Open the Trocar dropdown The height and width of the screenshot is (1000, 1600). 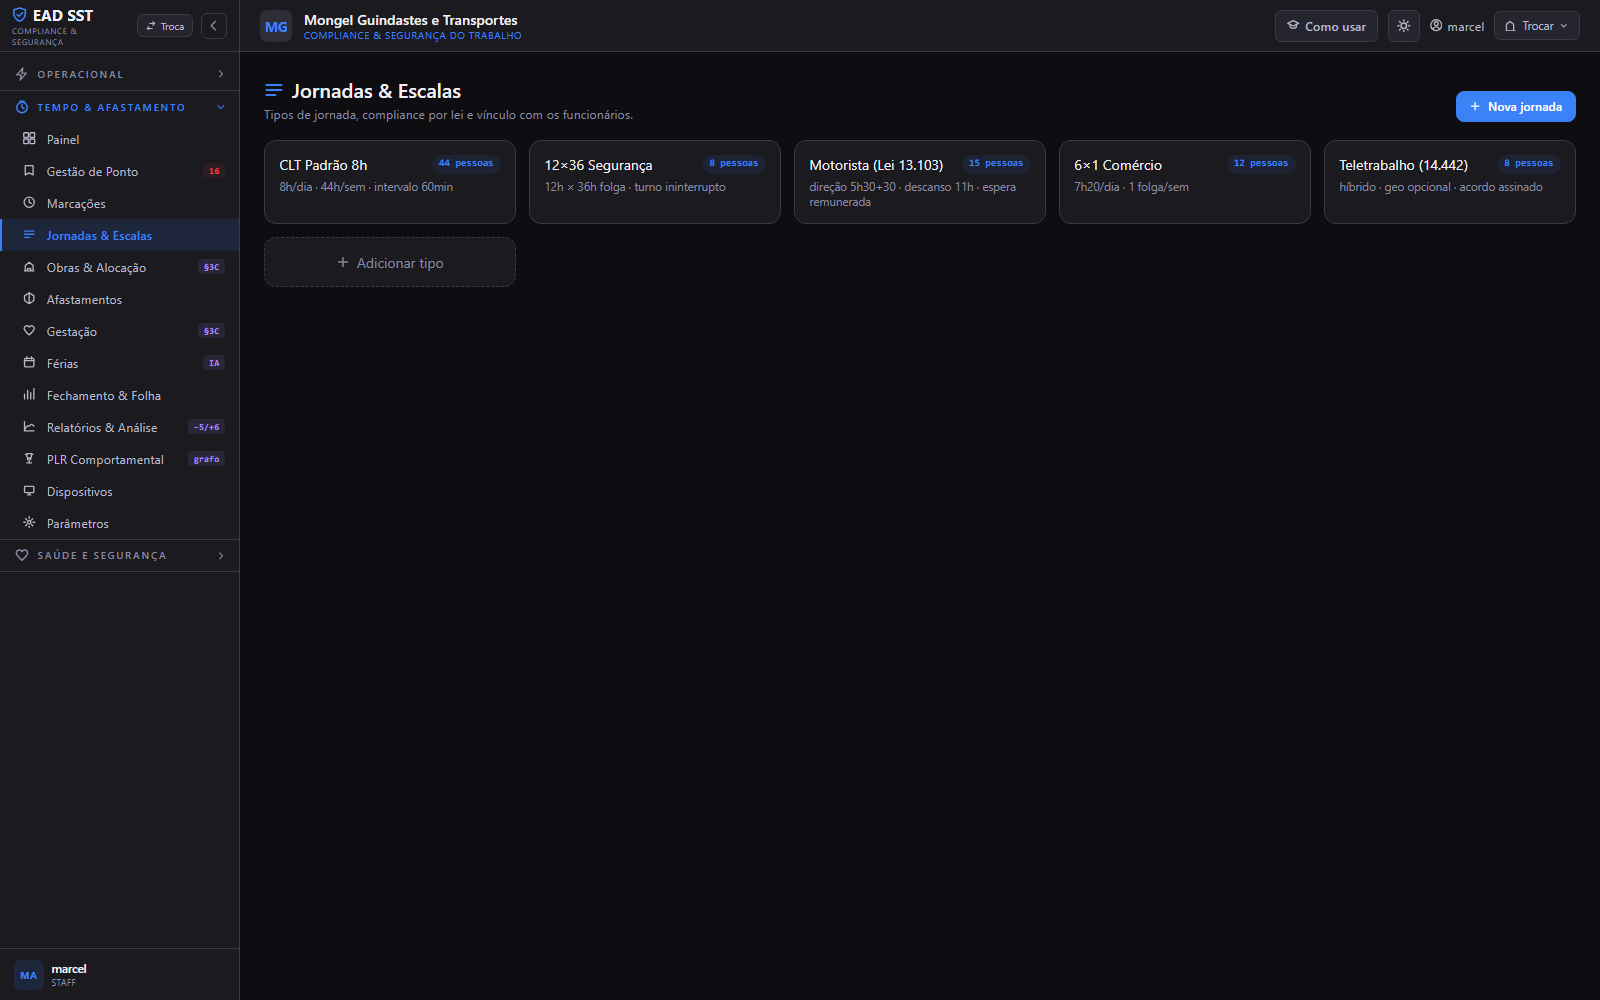(x=1537, y=26)
